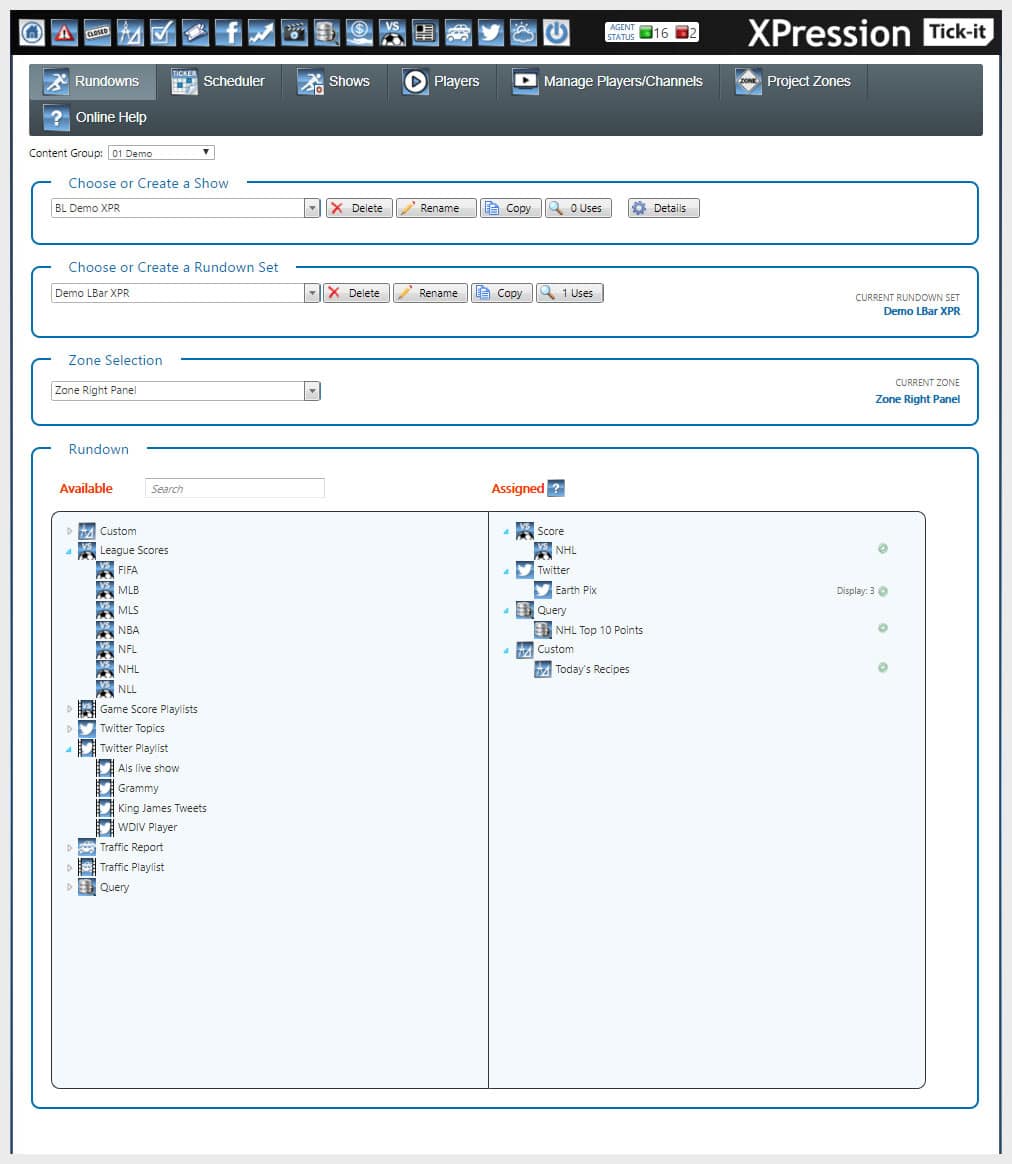The width and height of the screenshot is (1012, 1164).
Task: Open the Twitter bird icon in toolbar
Action: (x=491, y=33)
